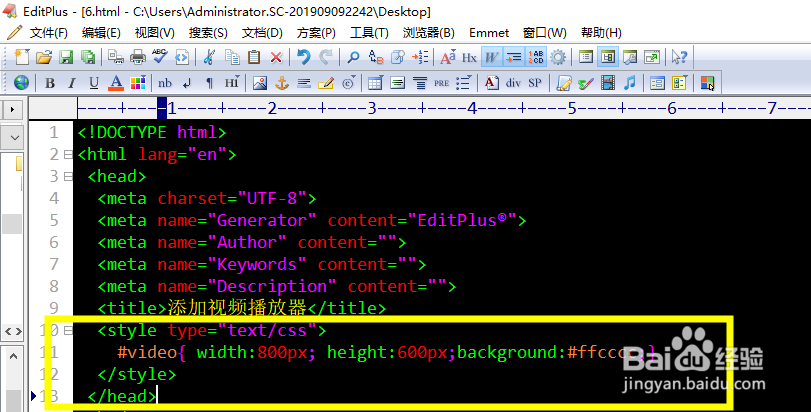Screen dimensions: 811x412
Task: Open the Font (Aa) dropdown
Action: pos(447,56)
